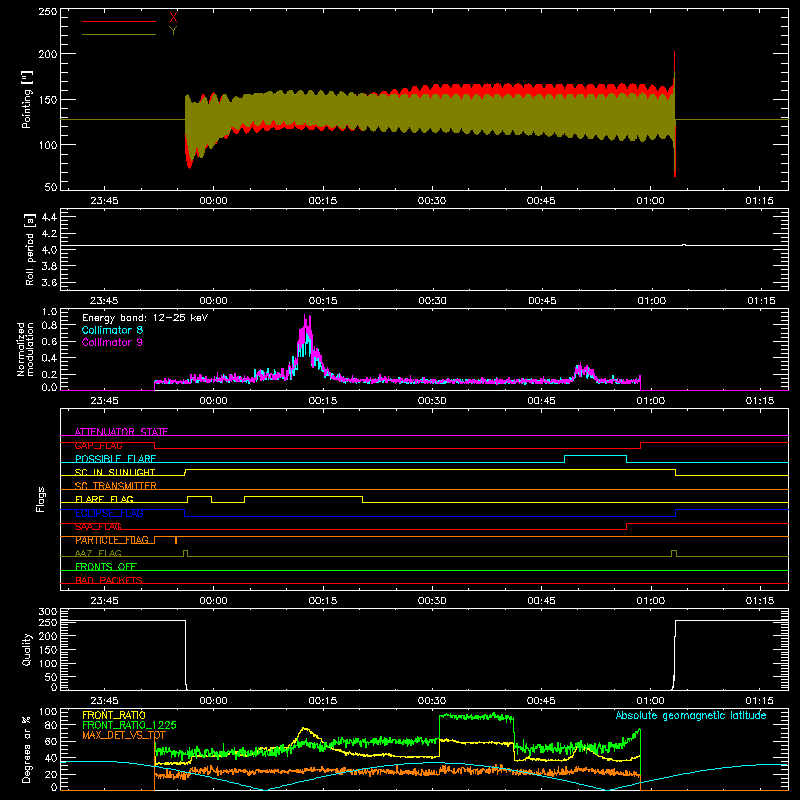Select the GAP_FLAG label
Image resolution: width=800 pixels, height=800 pixels.
pos(98,445)
